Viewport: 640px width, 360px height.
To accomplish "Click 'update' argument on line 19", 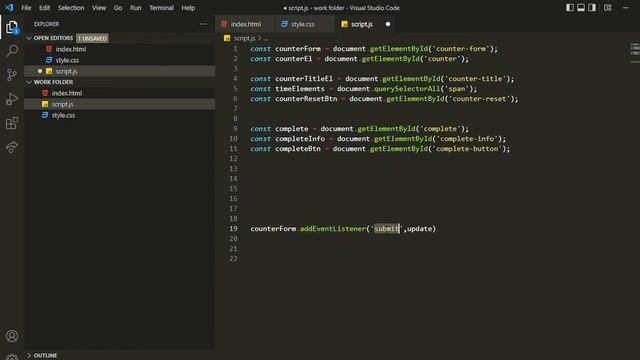I will [420, 229].
